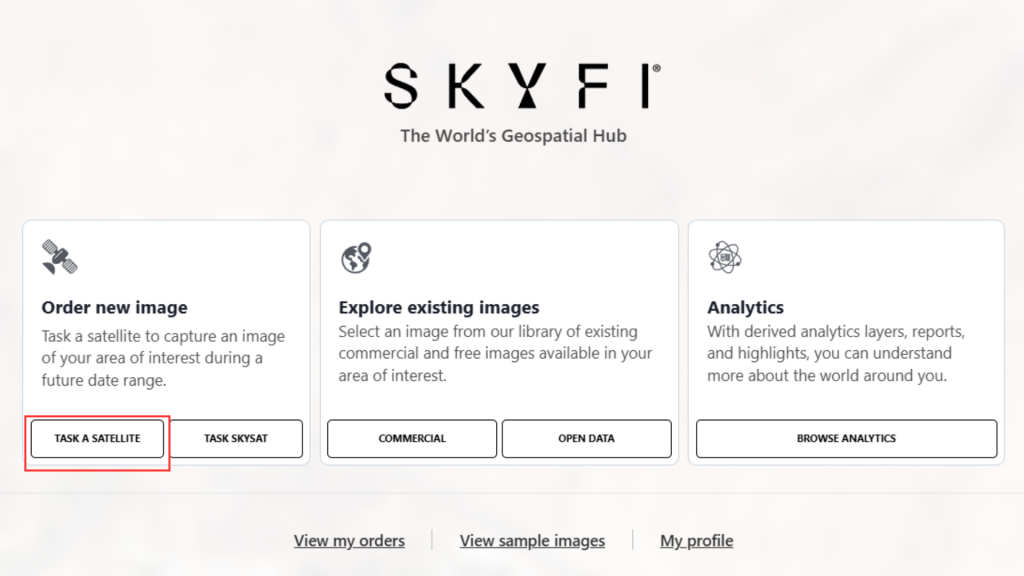Click the satellite icon in Order new image card
The width and height of the screenshot is (1024, 576).
[59, 257]
